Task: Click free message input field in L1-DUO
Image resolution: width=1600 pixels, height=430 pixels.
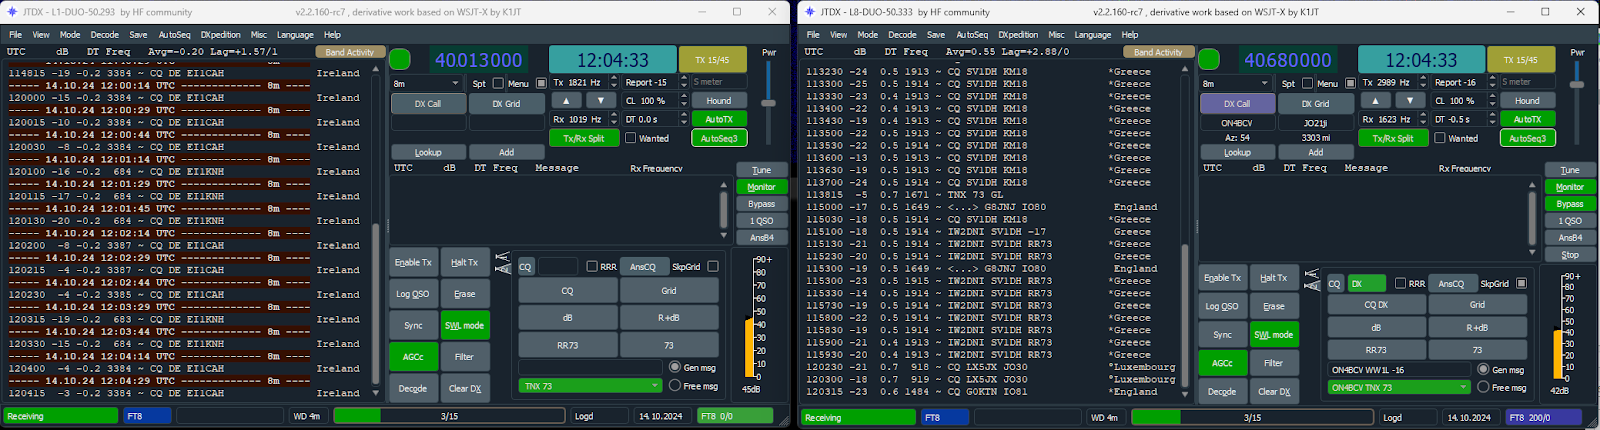Action: 590,368
